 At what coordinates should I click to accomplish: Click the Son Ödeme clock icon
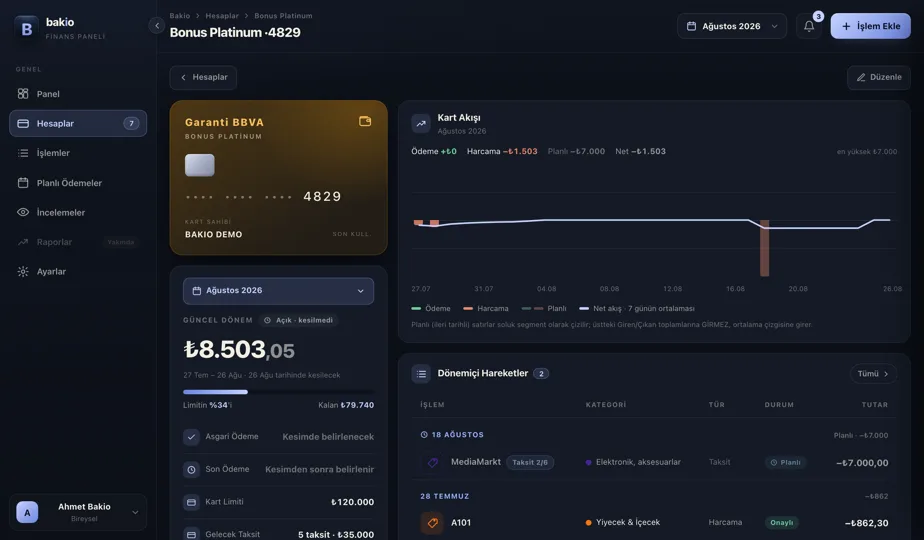point(191,469)
